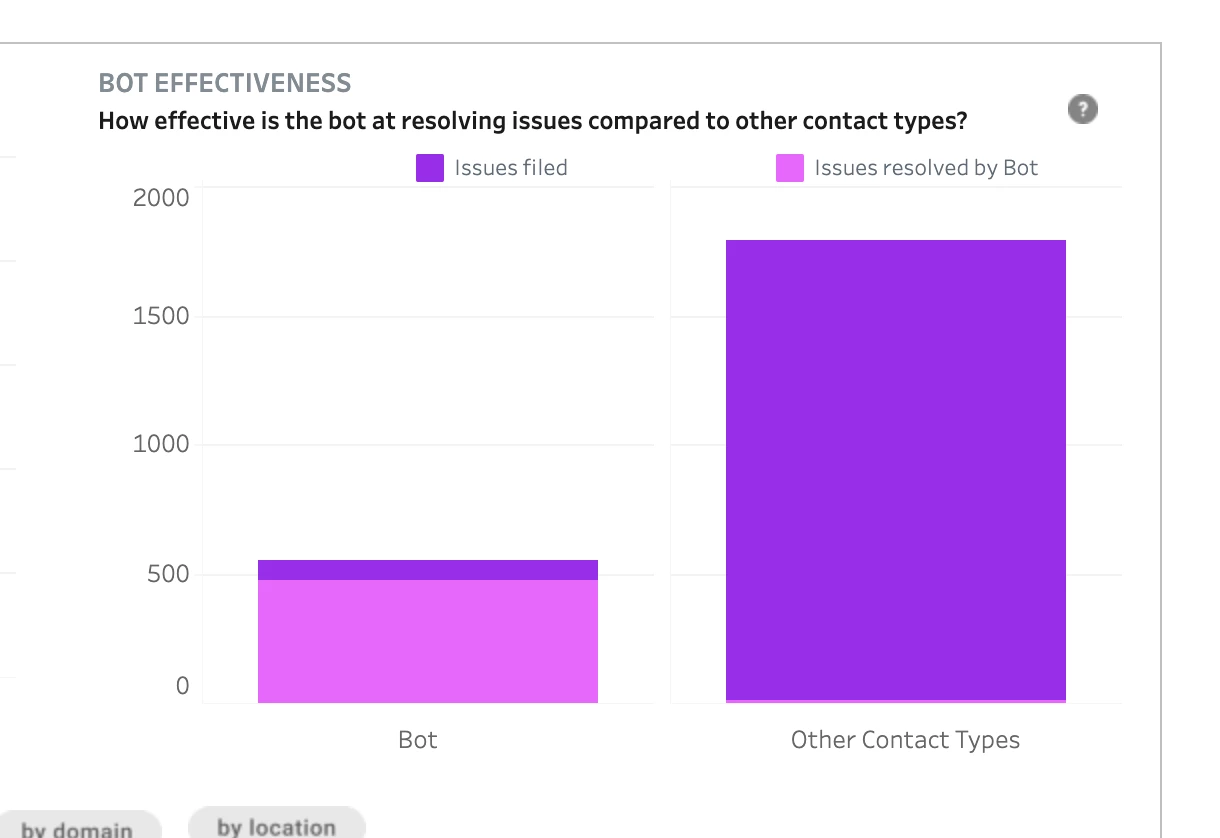Click the by location button
1220x838 pixels.
[277, 826]
